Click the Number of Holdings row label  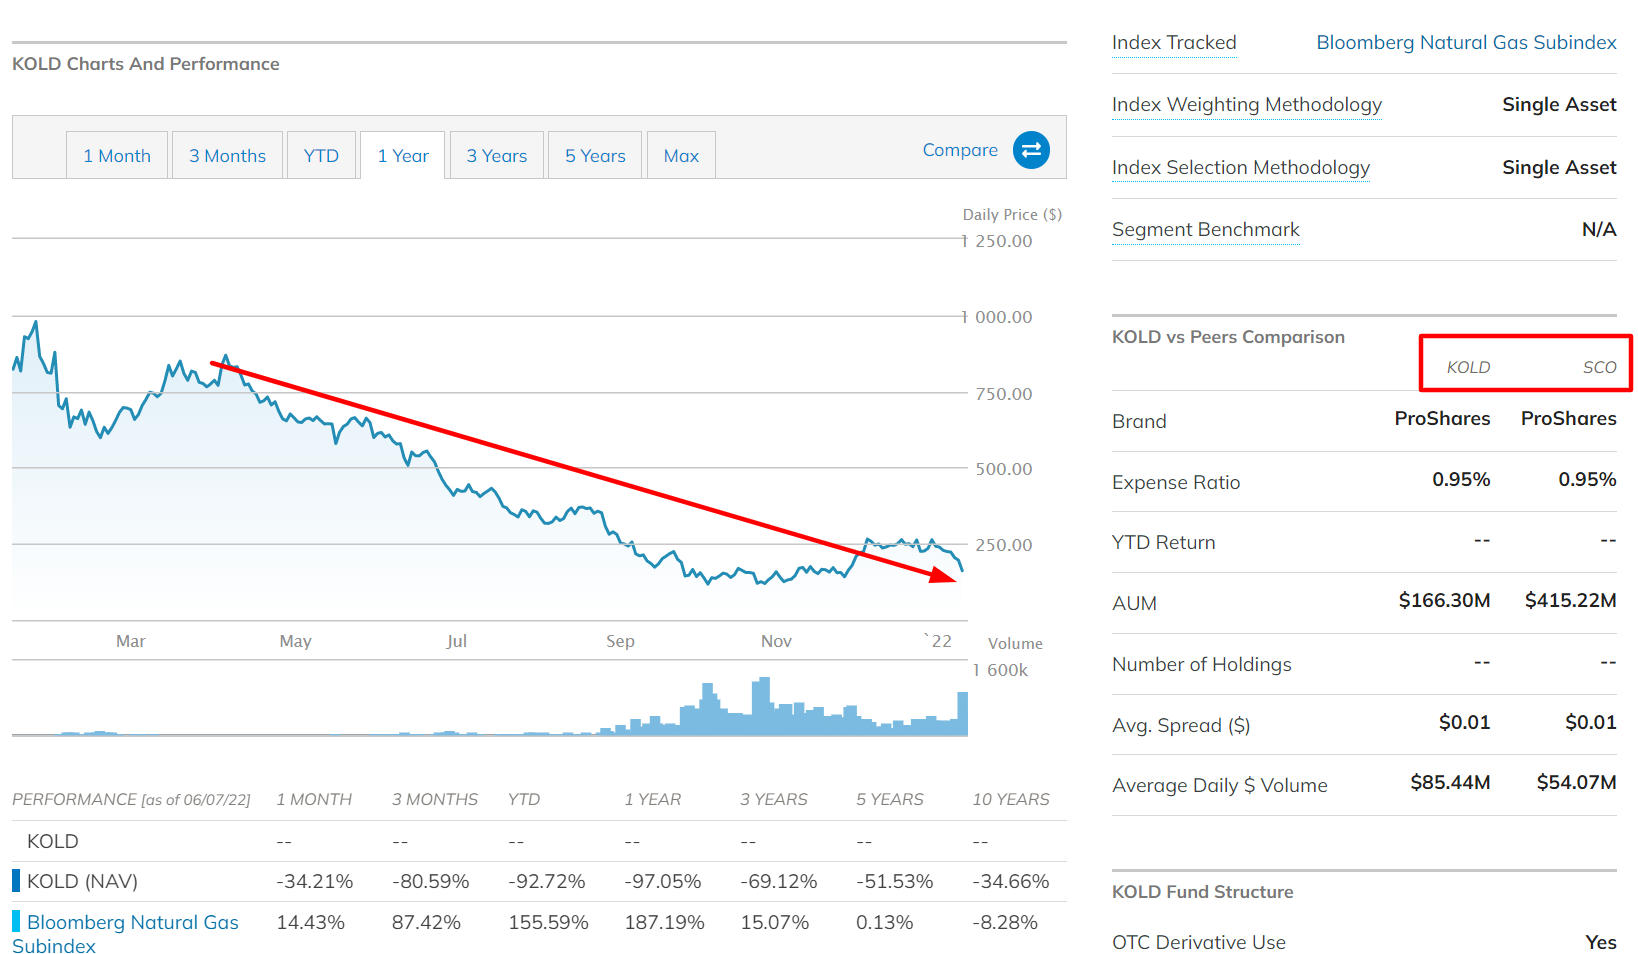pos(1202,664)
